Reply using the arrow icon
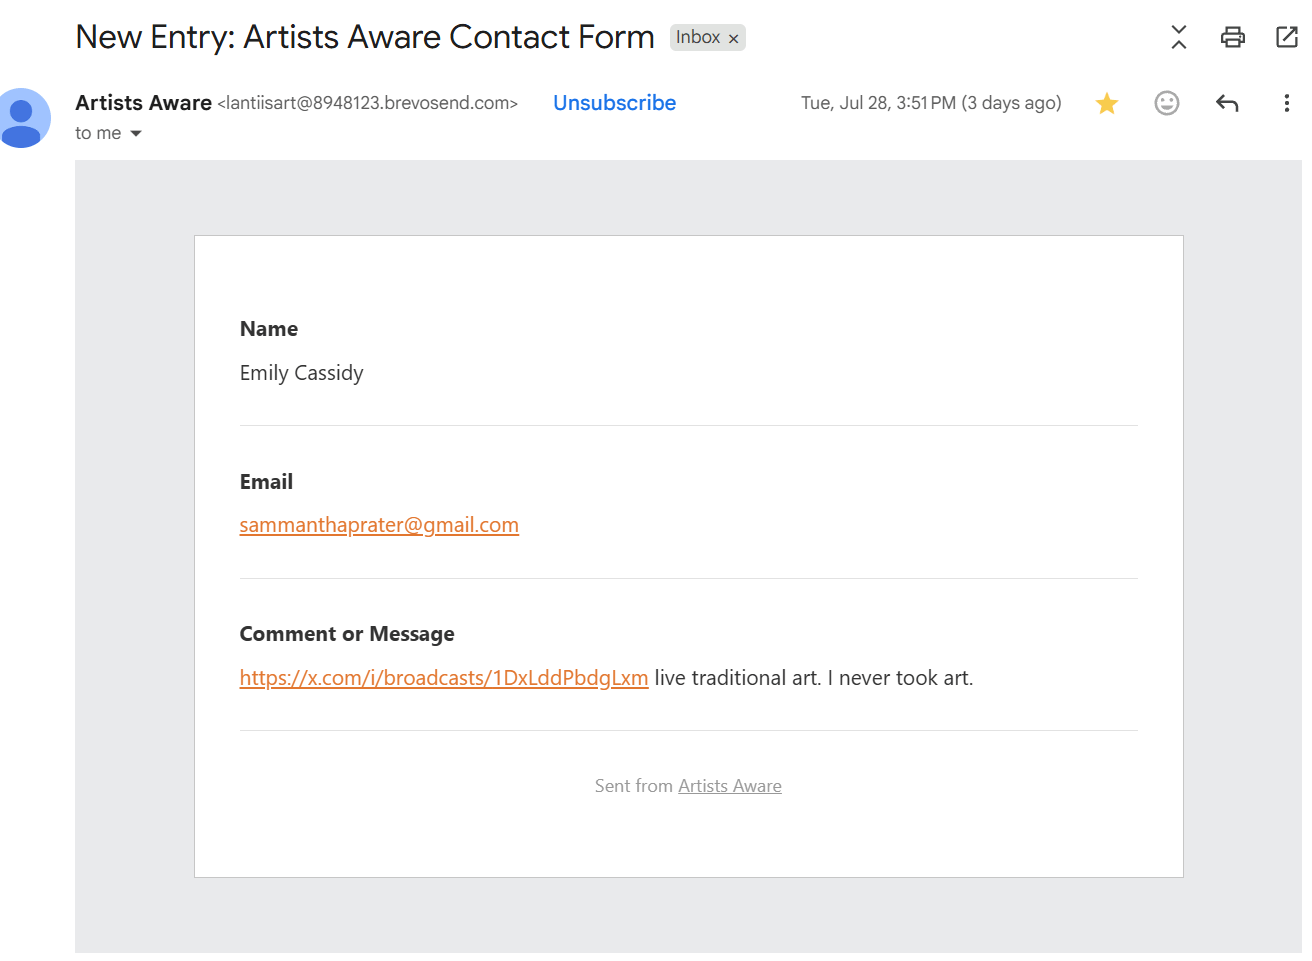The image size is (1312, 961). (1227, 103)
